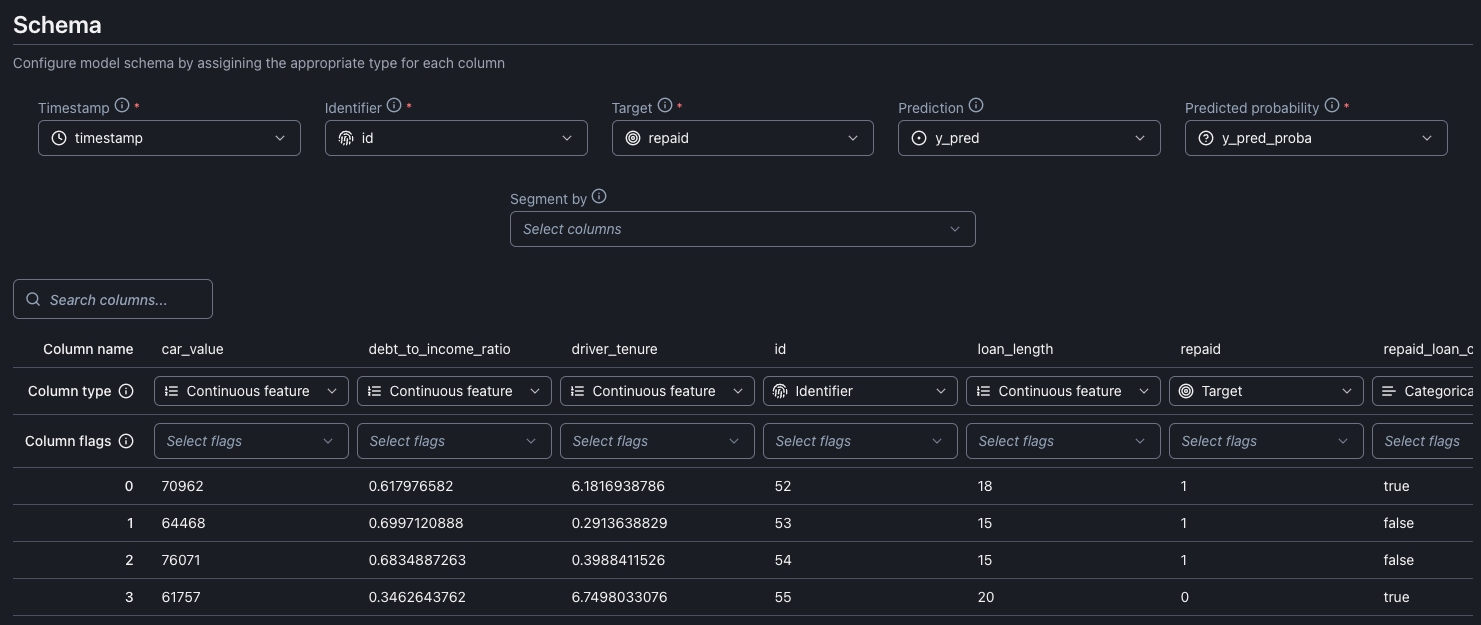
Task: Expand the y_pred_proba probability dropdown
Action: [x=1316, y=138]
